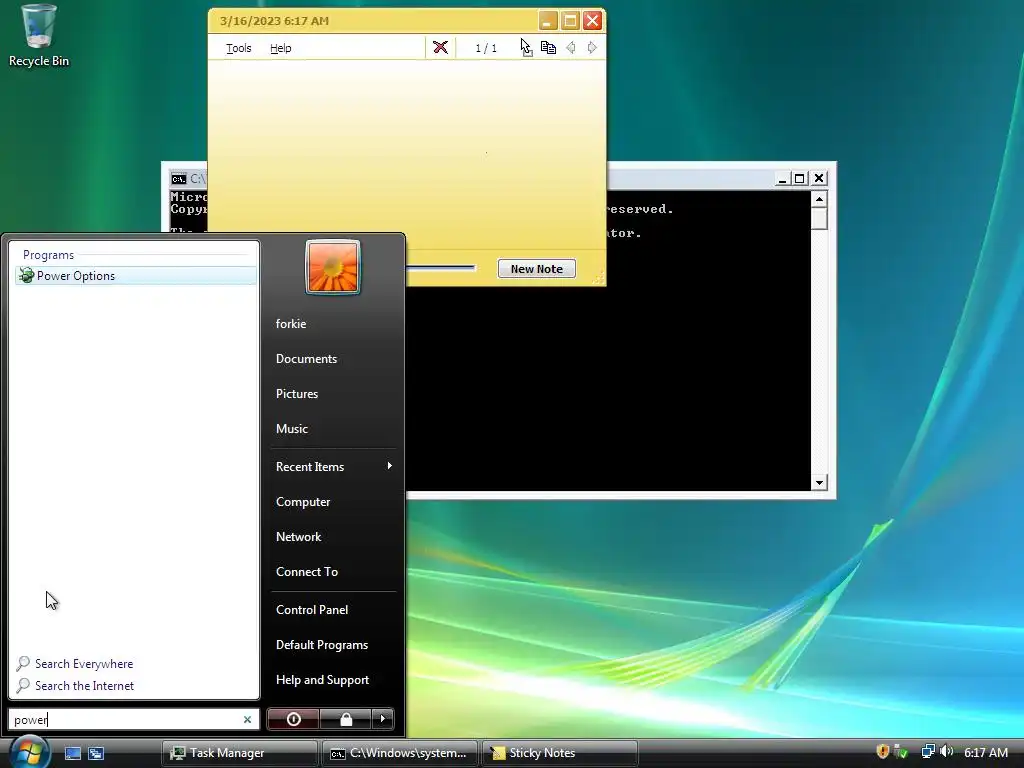Switch to Sticky Notes taskbar button
The image size is (1024, 768).
[x=560, y=753]
